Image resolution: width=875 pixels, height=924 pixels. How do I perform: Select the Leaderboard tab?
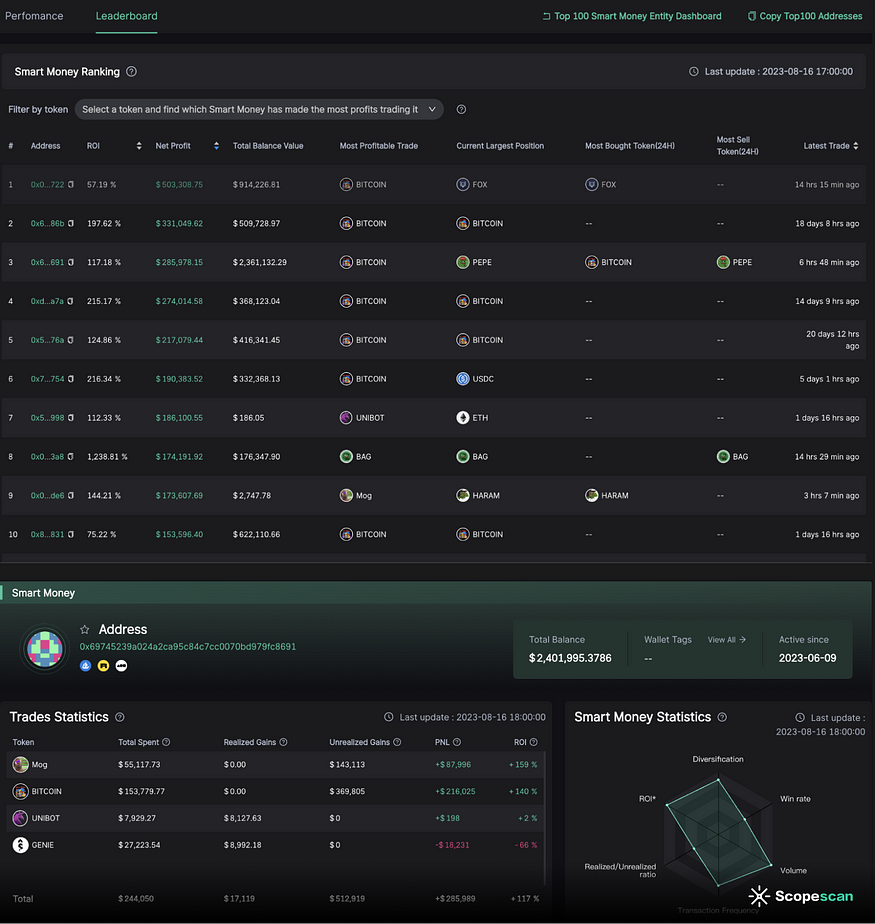pos(126,16)
